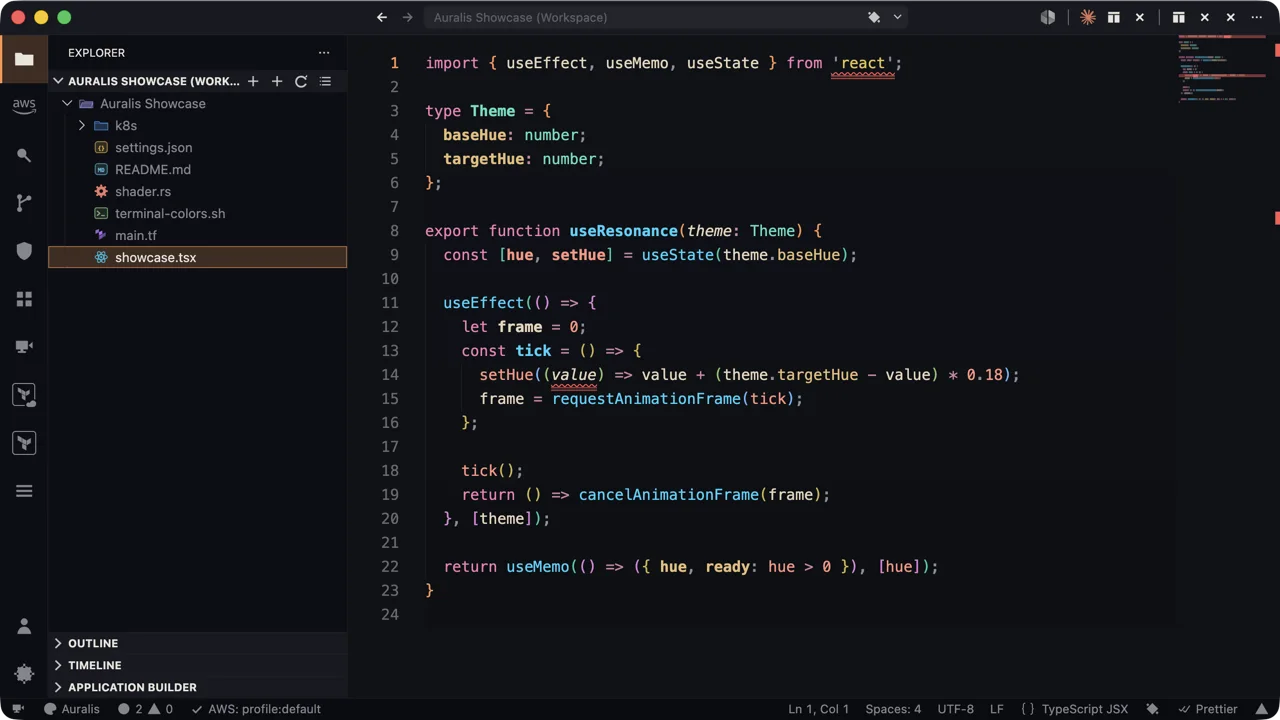Expand the OUTLINE section
1280x720 pixels.
click(197, 643)
